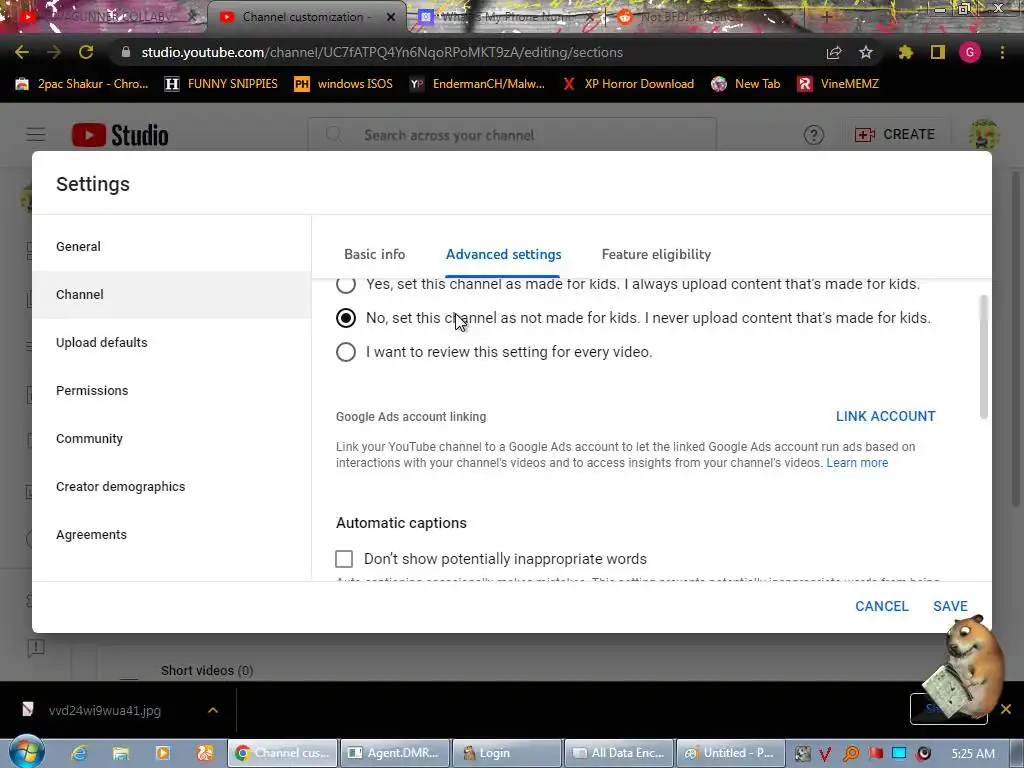Open Creator demographics settings
The width and height of the screenshot is (1024, 768).
[x=172, y=487]
